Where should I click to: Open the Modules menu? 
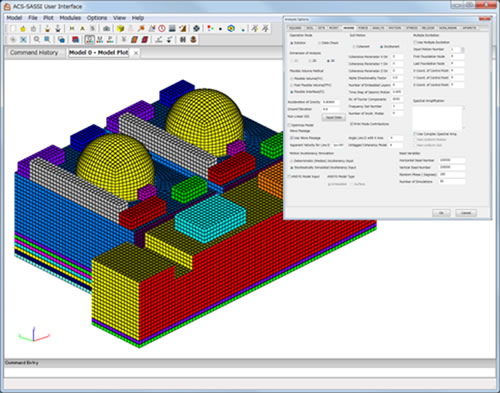(70, 18)
